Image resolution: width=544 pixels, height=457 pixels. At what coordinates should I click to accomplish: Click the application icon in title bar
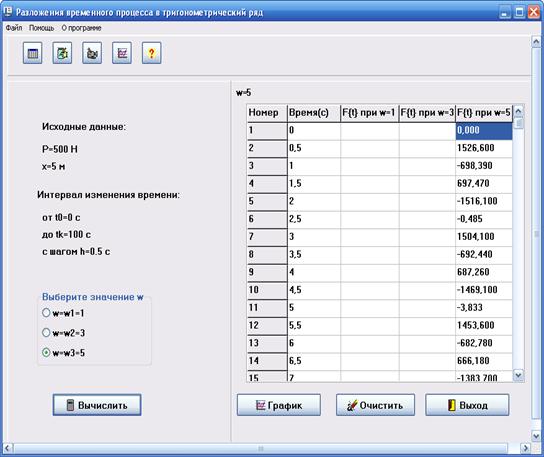(8, 12)
